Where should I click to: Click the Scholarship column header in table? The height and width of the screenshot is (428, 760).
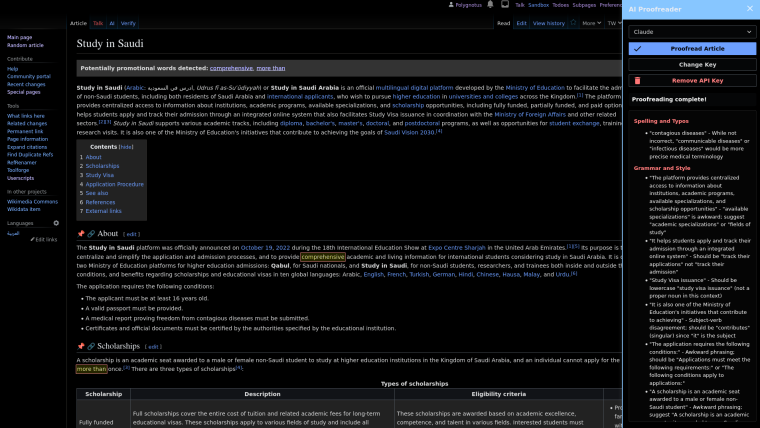pos(103,394)
